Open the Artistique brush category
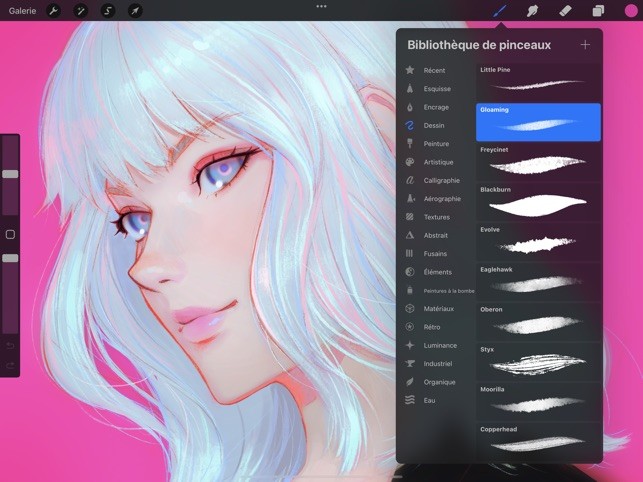The image size is (643, 482). pyautogui.click(x=436, y=162)
